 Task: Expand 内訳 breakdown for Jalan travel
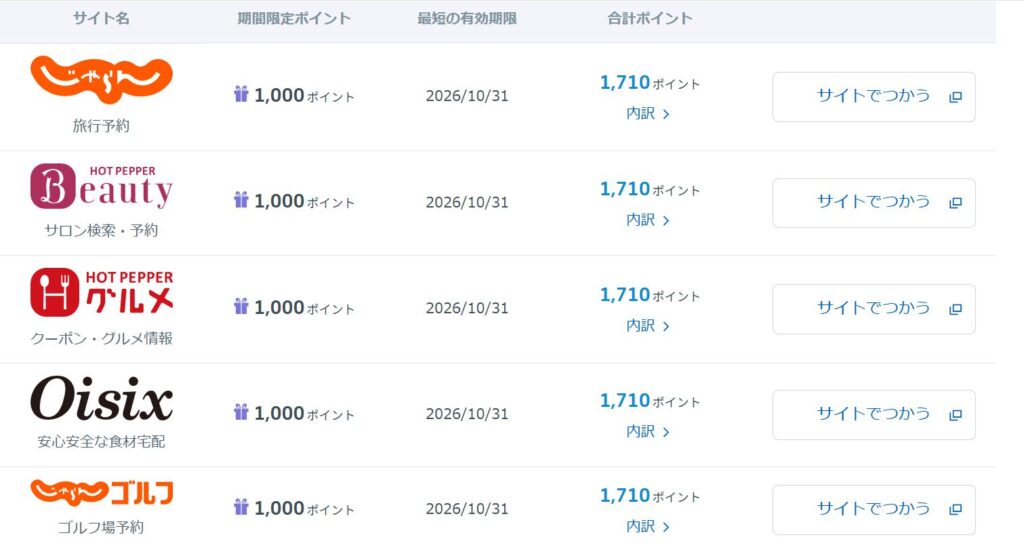pos(648,114)
